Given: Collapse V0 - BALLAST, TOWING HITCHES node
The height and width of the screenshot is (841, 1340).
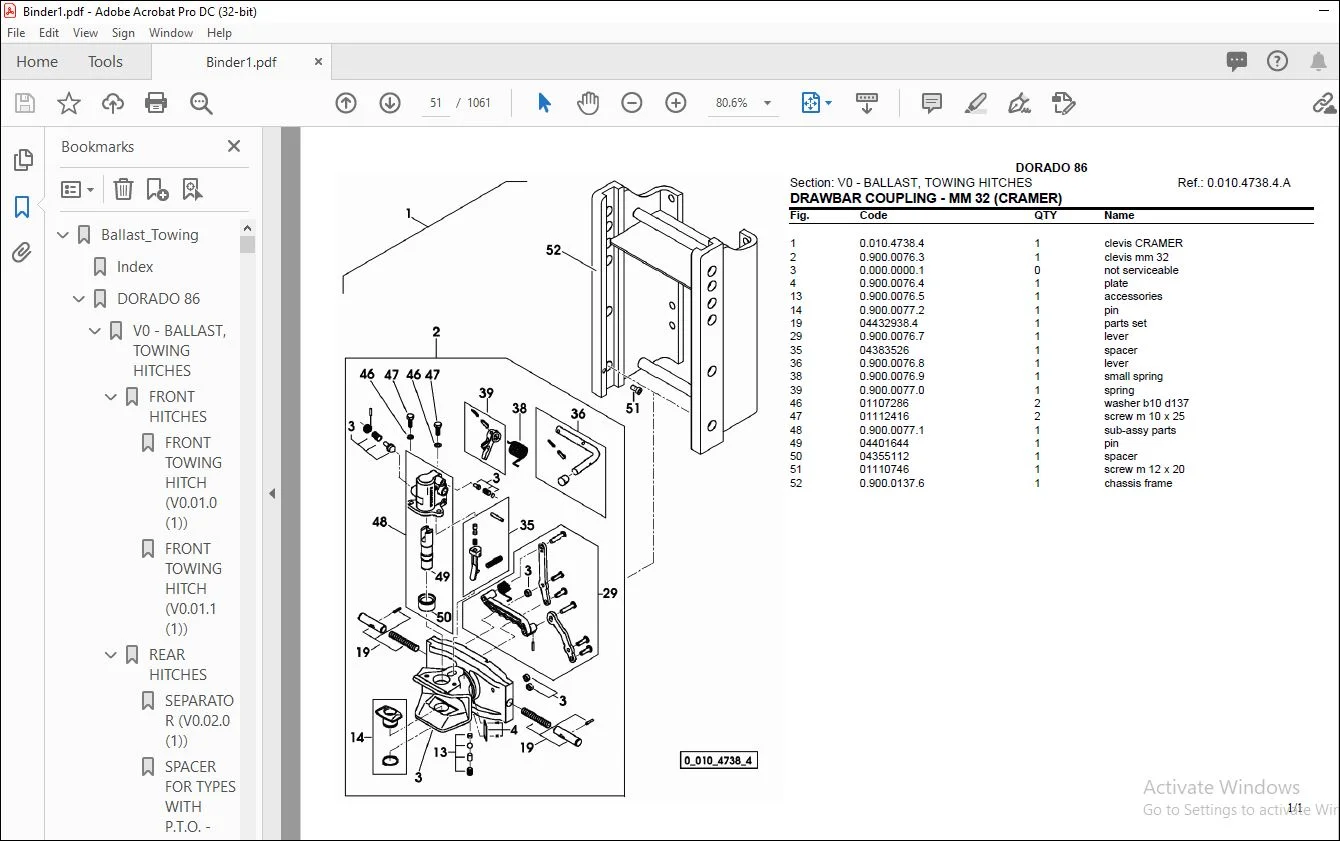Looking at the screenshot, I should [x=96, y=331].
